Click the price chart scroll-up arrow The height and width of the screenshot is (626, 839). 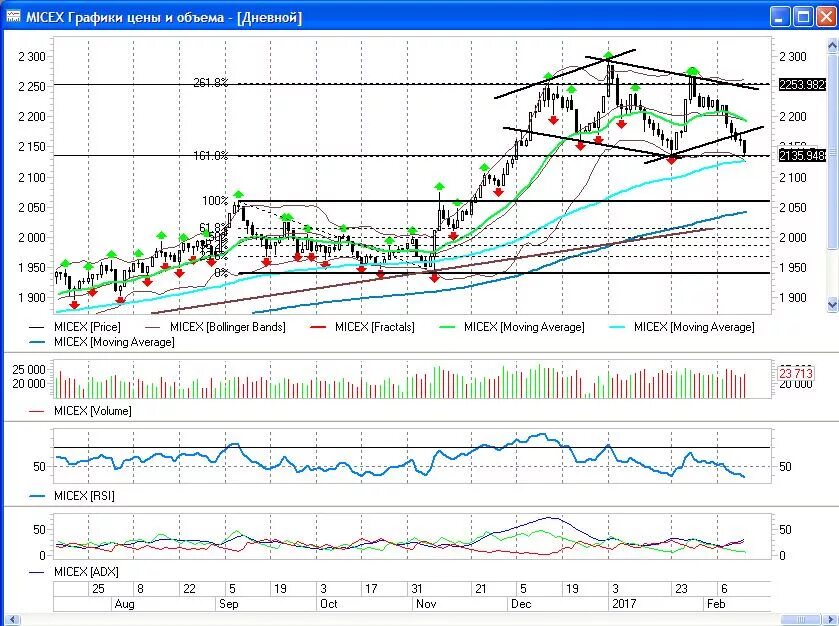pos(832,46)
